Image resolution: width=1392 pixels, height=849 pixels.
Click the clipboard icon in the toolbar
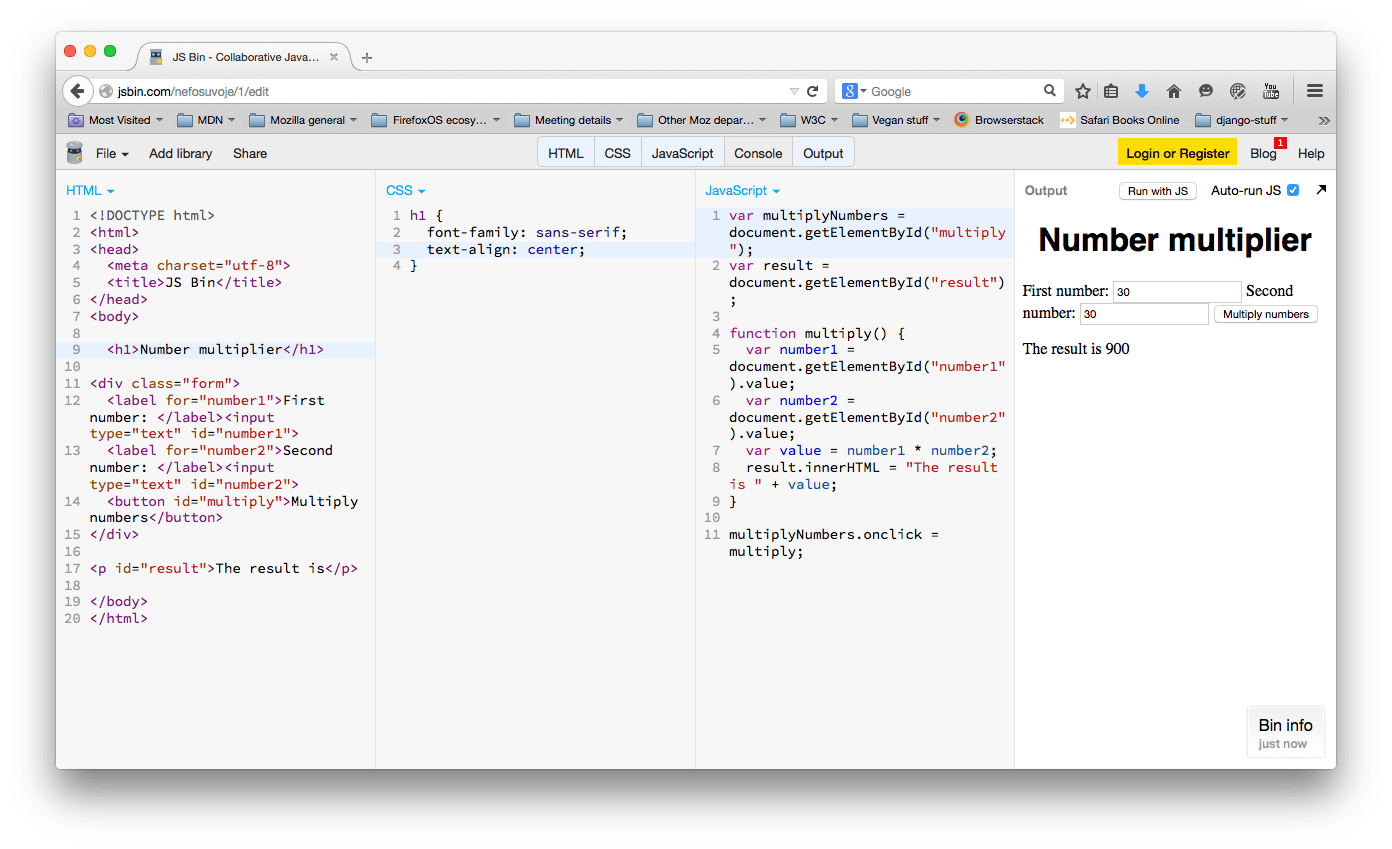click(1110, 90)
